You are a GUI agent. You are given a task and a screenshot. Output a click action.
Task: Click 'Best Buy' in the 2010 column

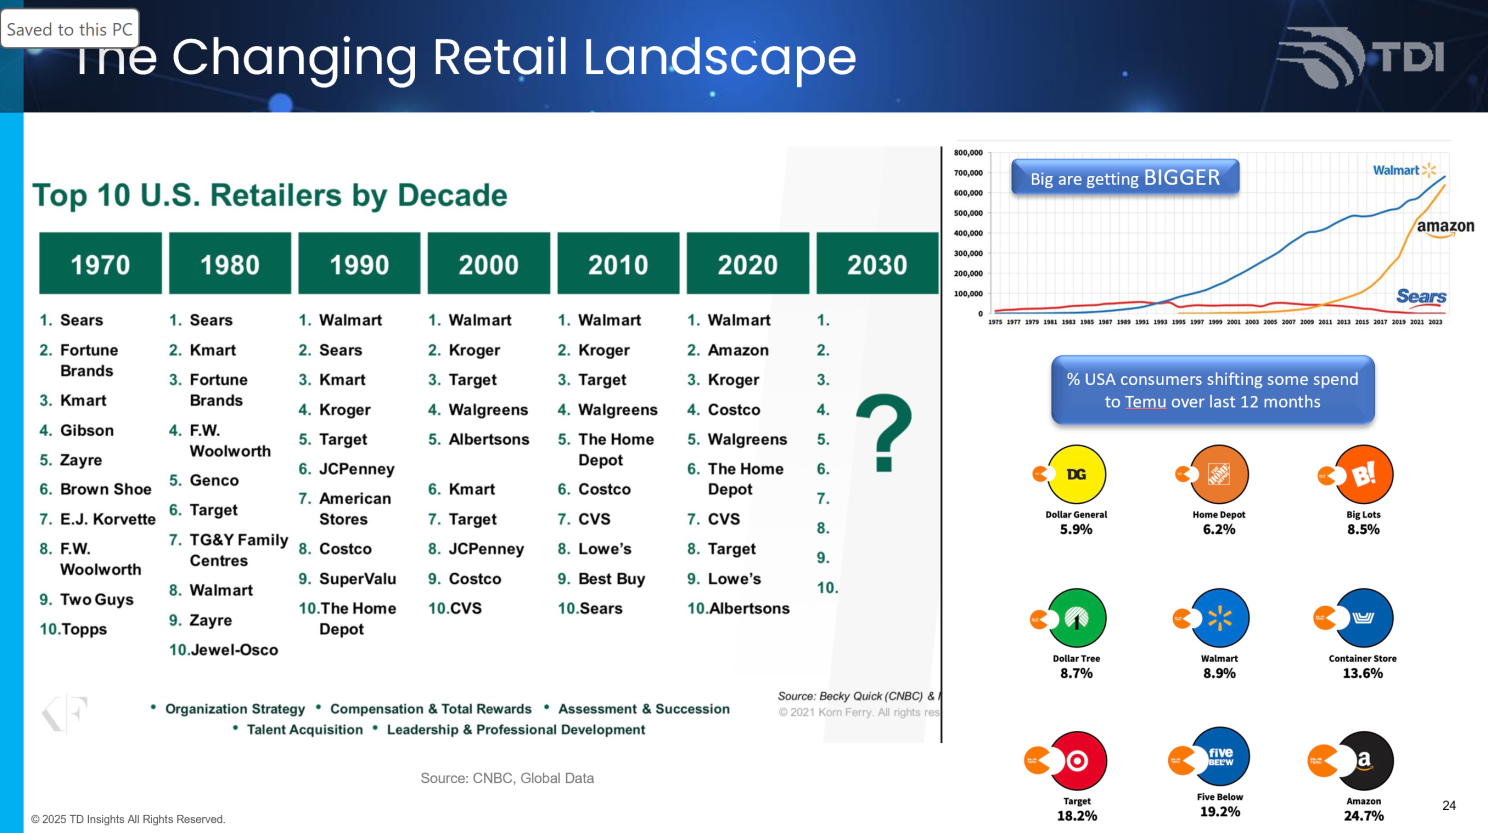coord(611,579)
